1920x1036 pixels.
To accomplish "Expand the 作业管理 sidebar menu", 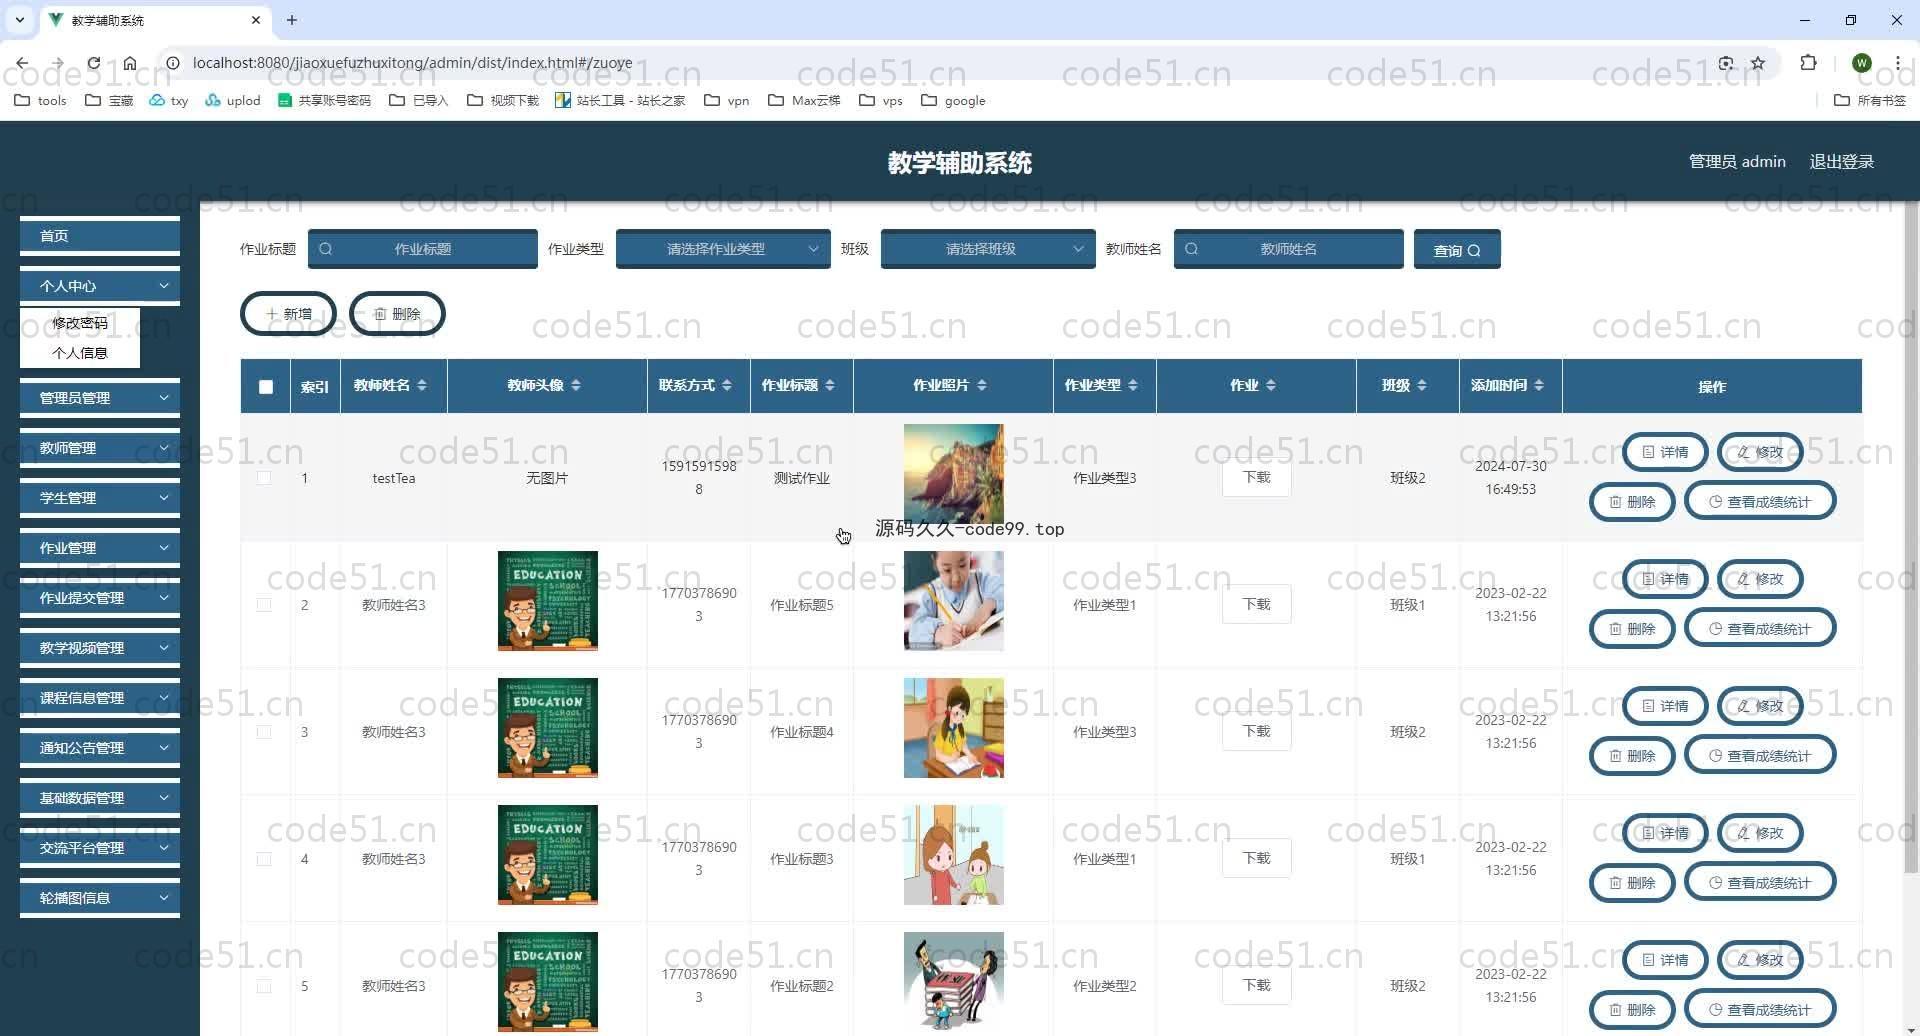I will coord(100,548).
